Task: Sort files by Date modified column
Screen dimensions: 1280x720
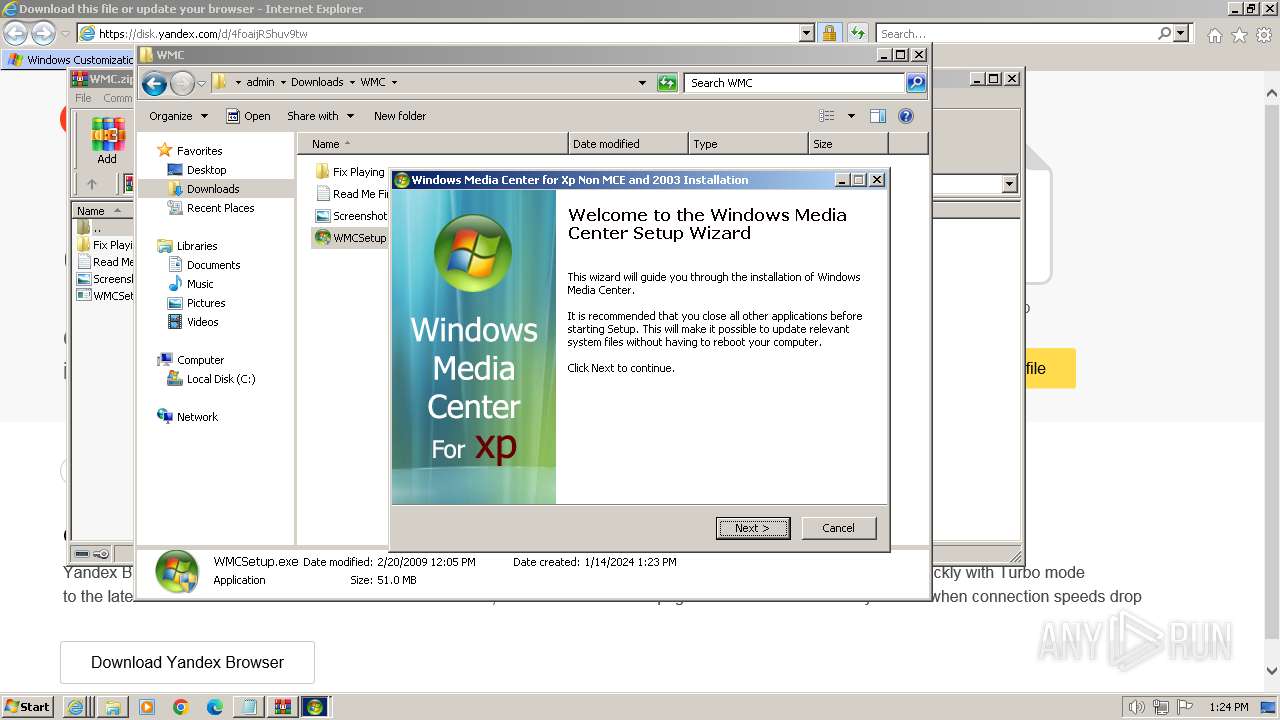Action: (628, 144)
